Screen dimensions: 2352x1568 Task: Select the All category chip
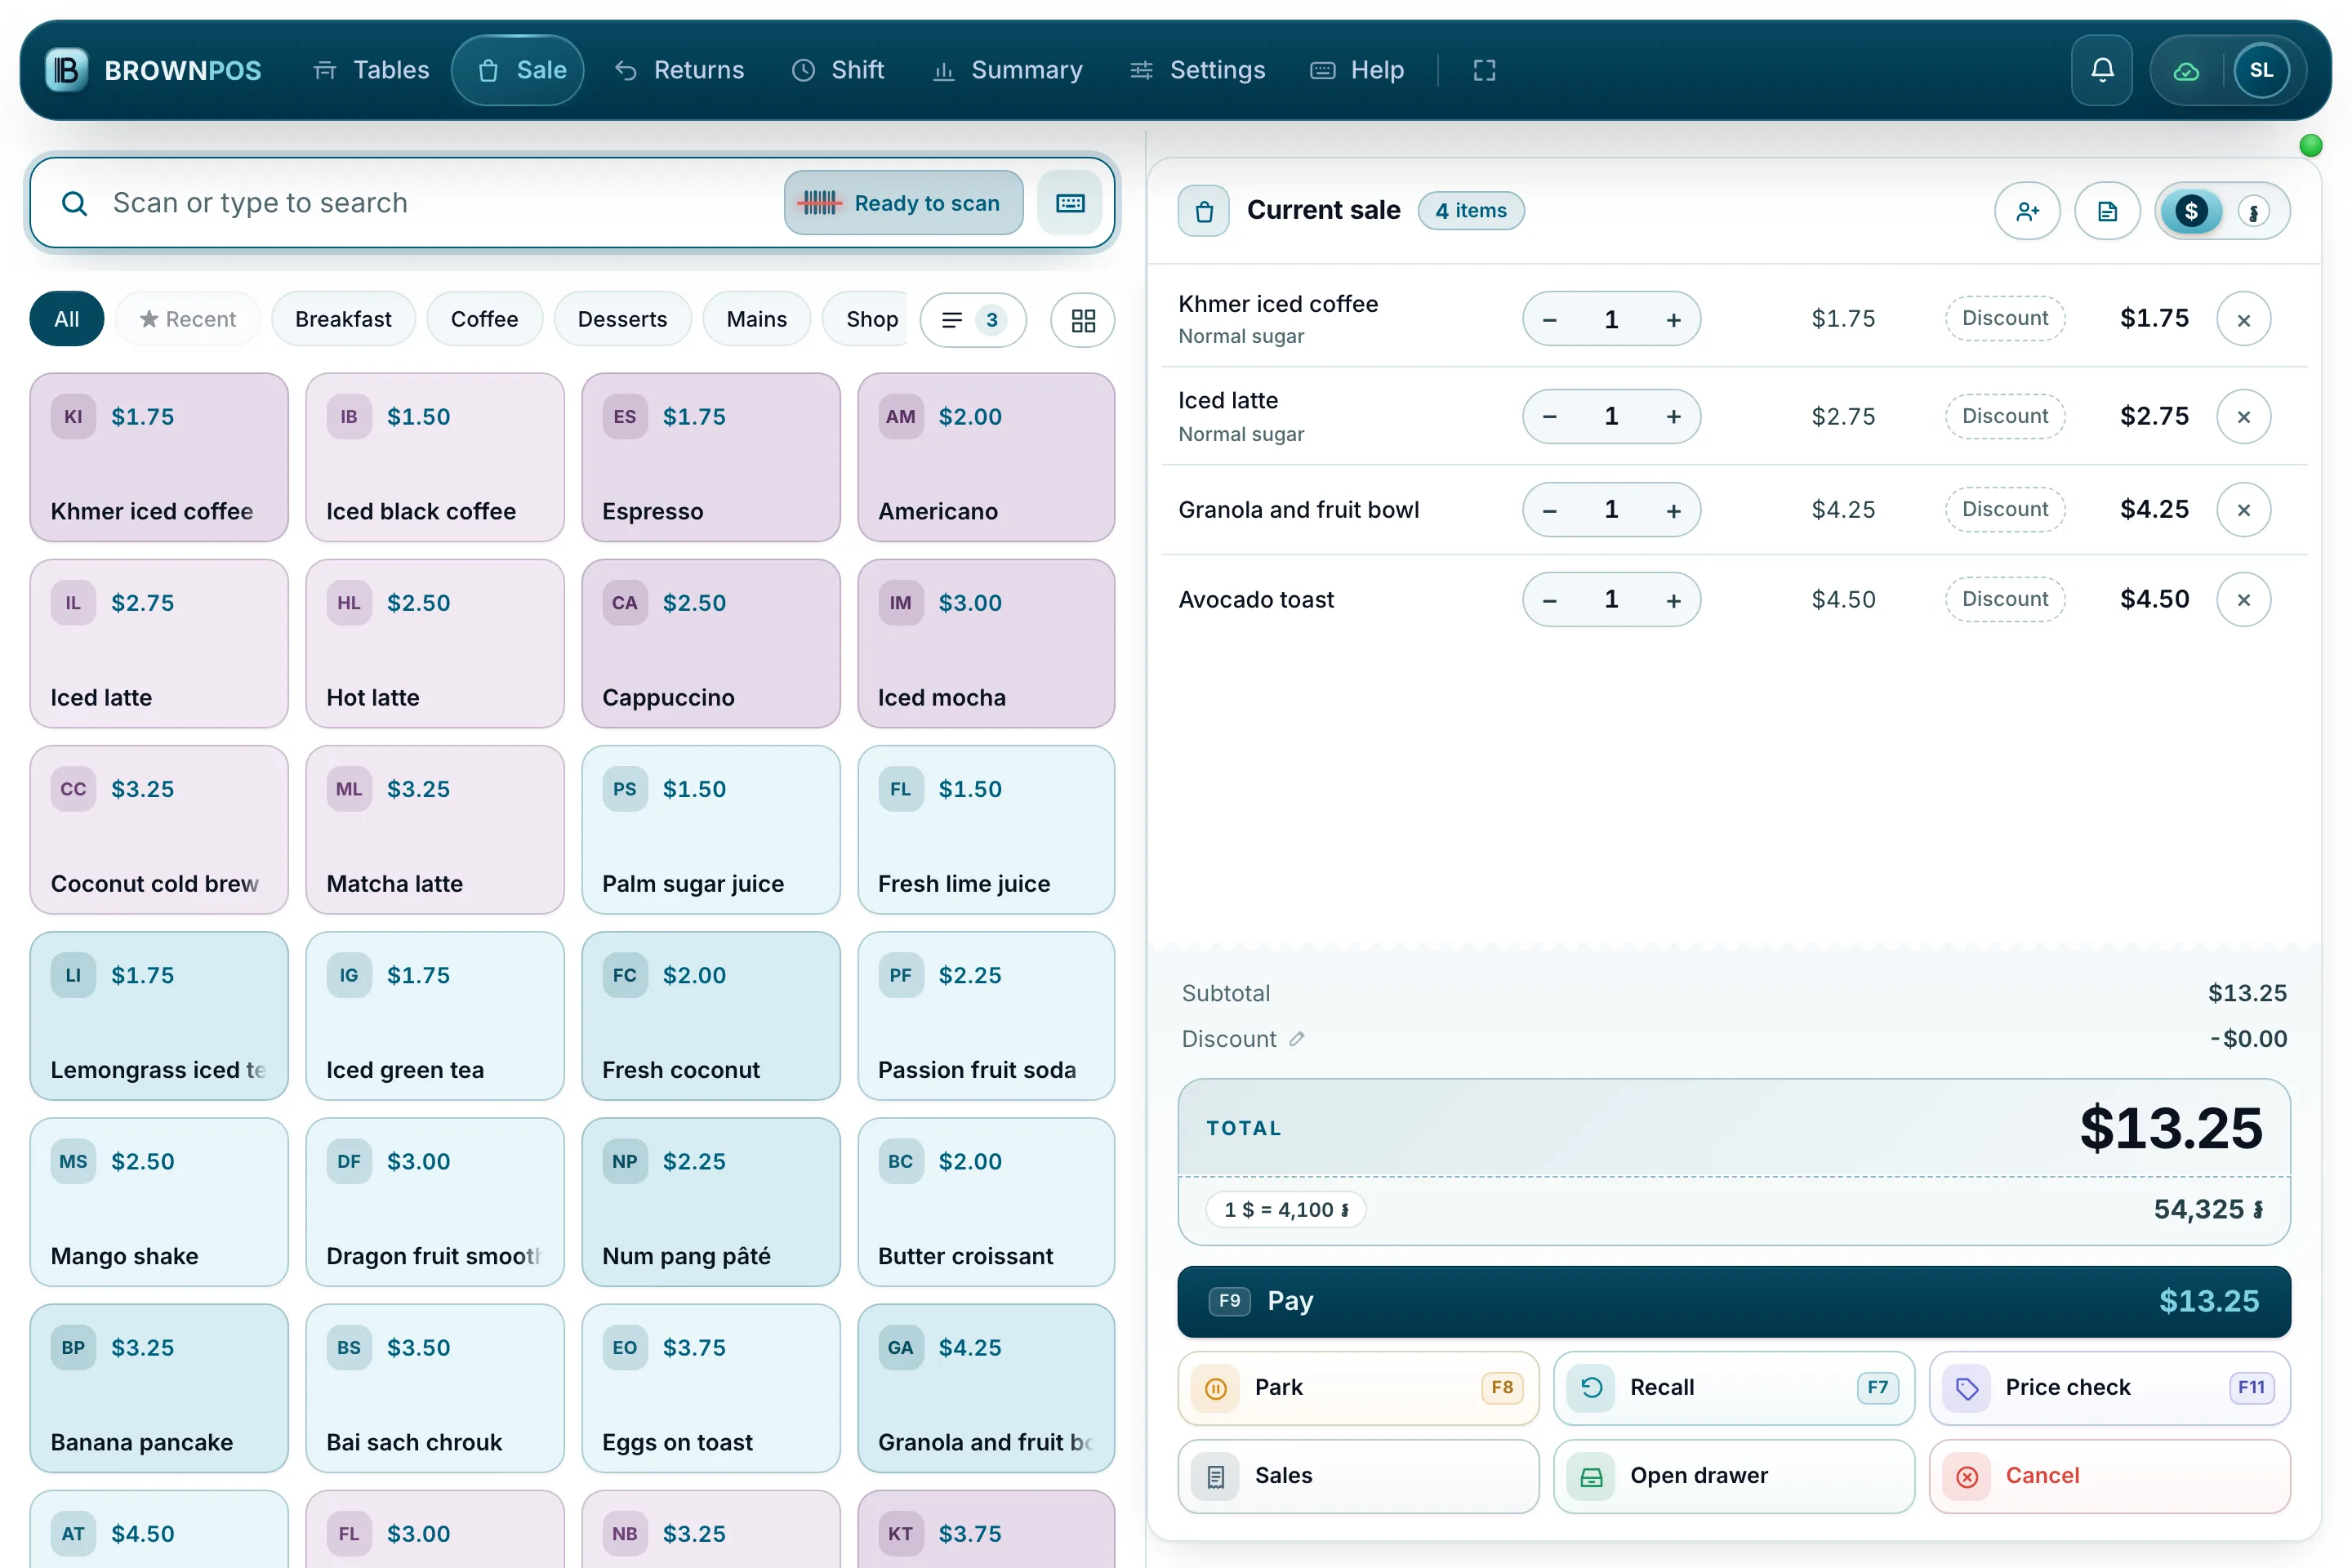[x=67, y=320]
